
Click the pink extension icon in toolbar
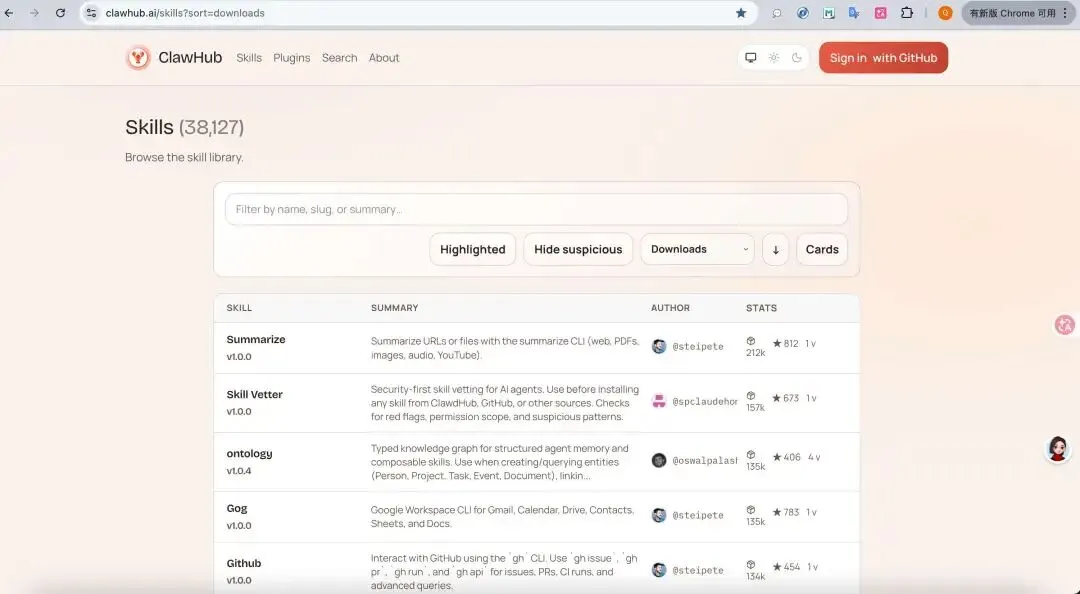(880, 13)
